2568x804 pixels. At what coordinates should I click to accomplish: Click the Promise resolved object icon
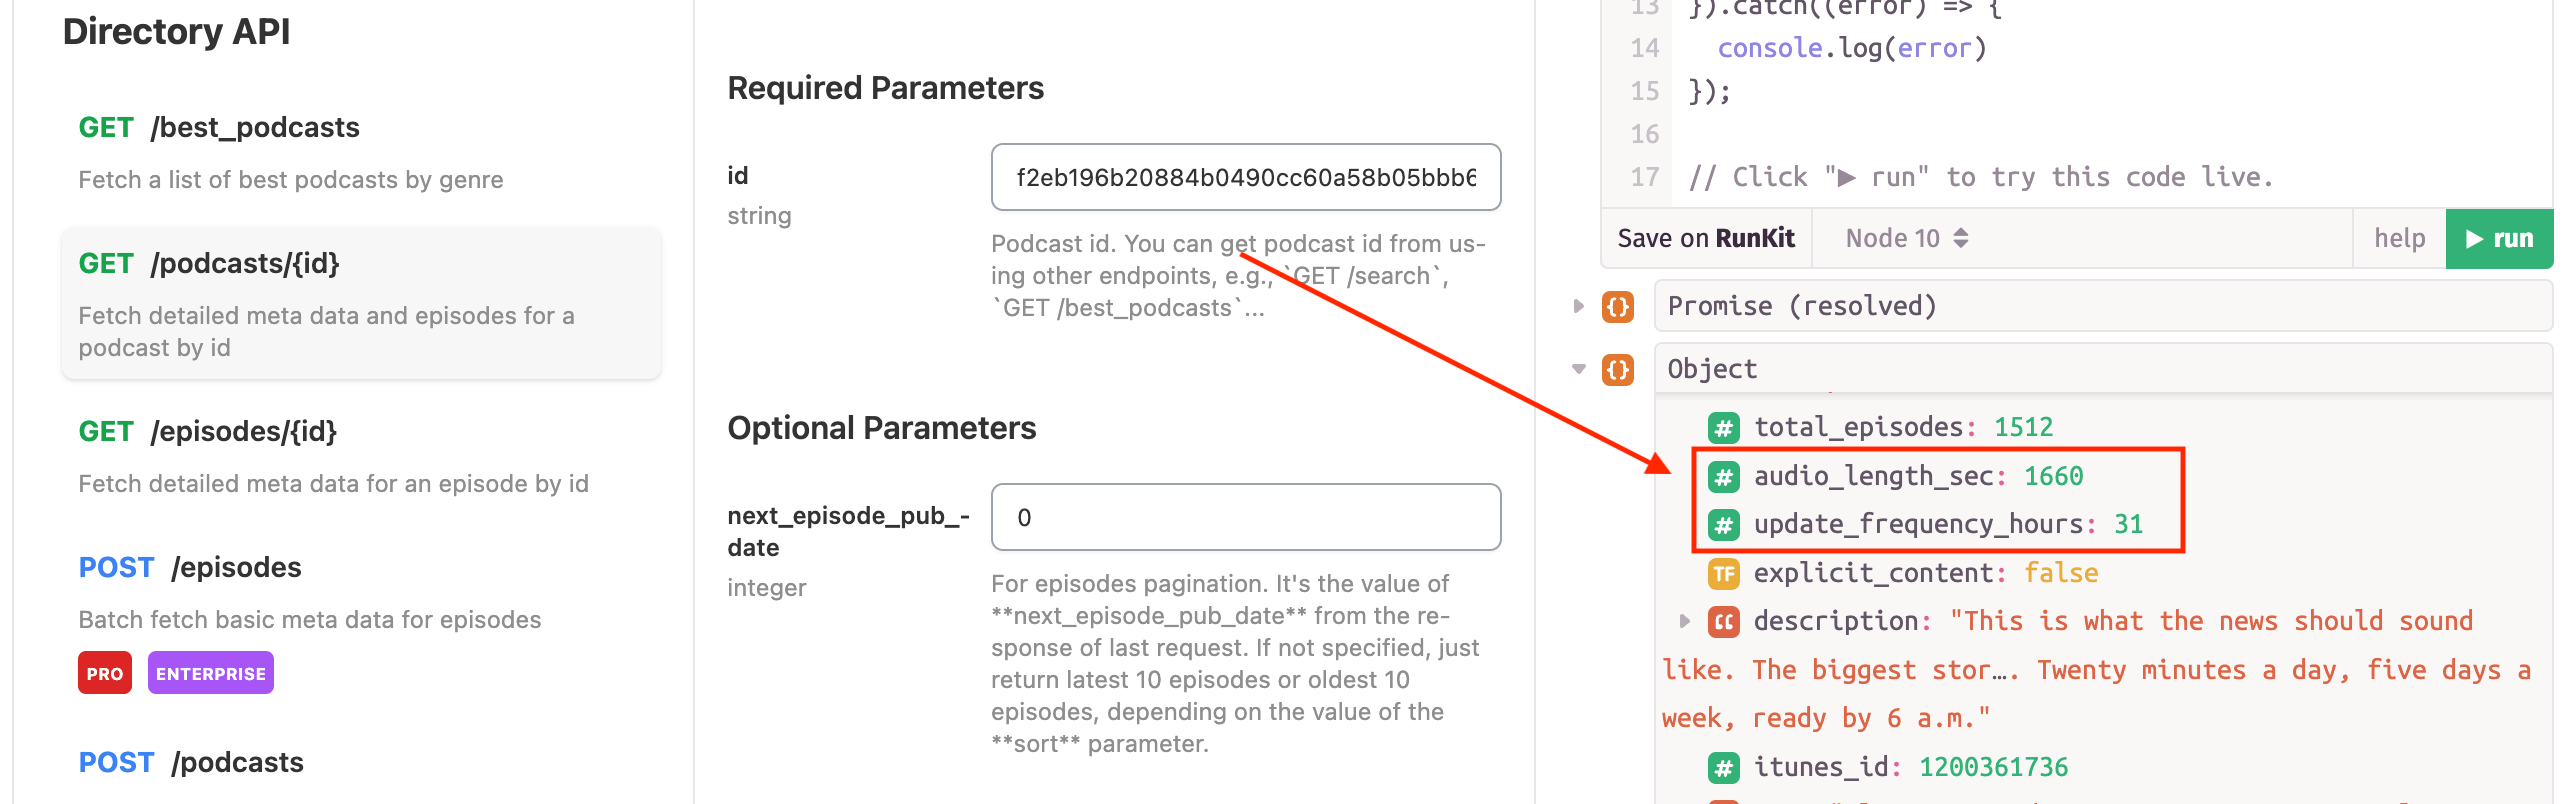click(x=1617, y=306)
